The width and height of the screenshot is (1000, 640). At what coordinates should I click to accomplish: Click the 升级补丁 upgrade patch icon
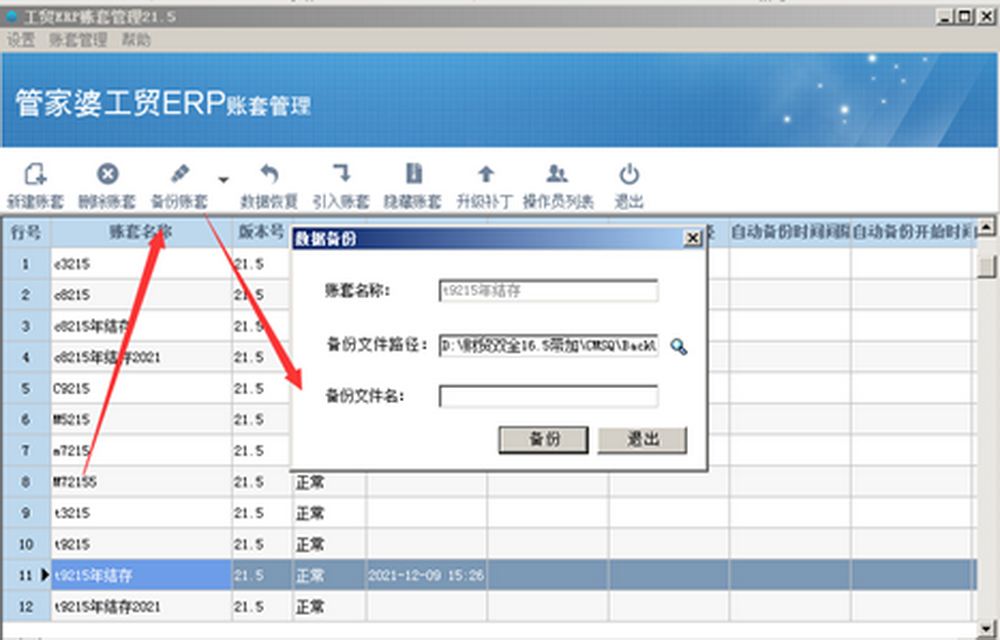coord(485,174)
